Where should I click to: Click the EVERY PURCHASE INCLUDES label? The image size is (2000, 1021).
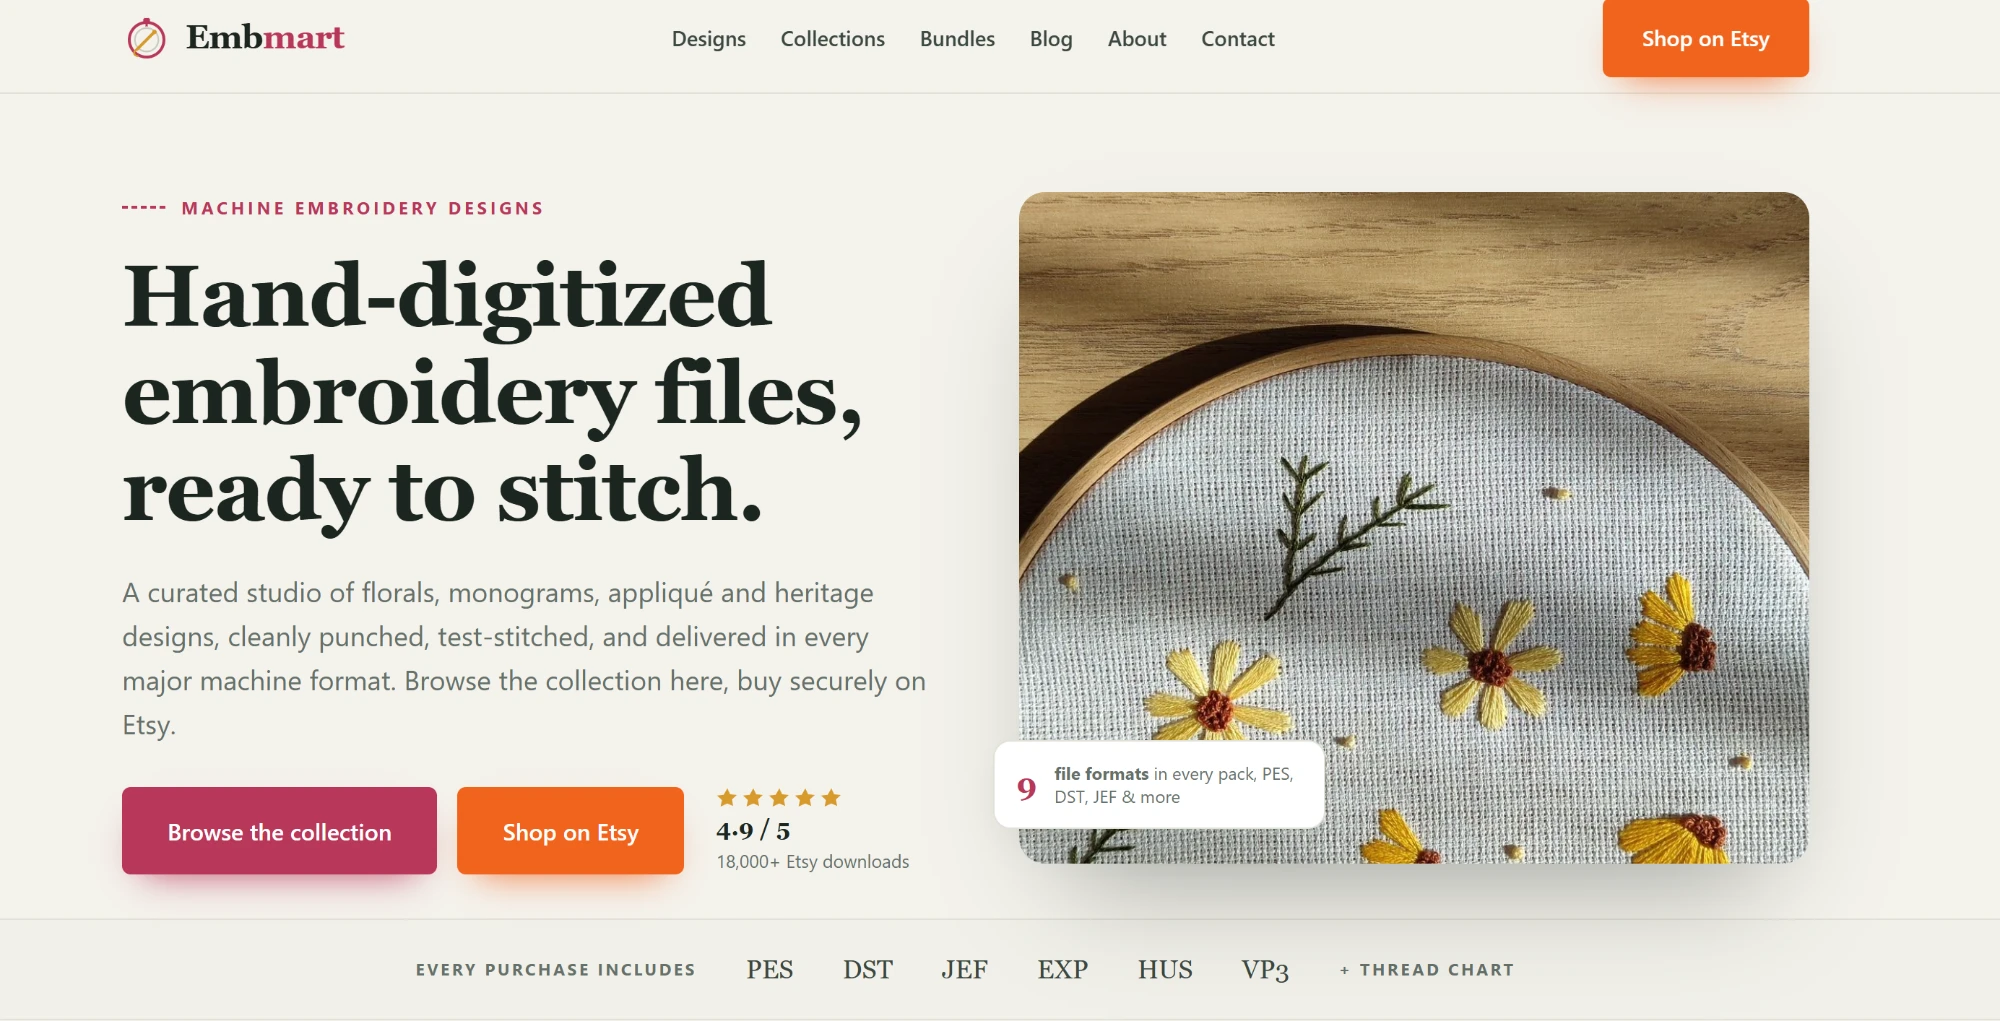click(556, 970)
